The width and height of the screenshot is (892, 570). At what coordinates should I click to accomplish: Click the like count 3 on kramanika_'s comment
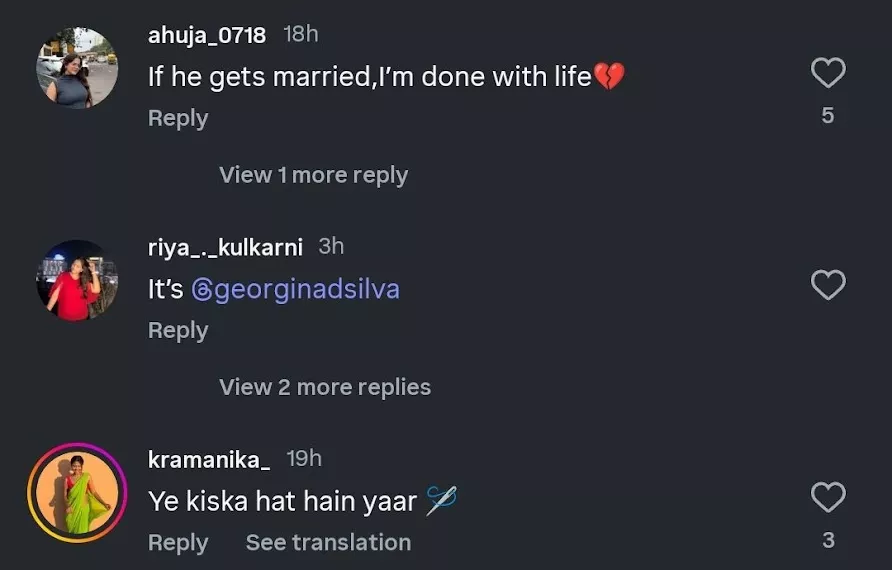827,540
